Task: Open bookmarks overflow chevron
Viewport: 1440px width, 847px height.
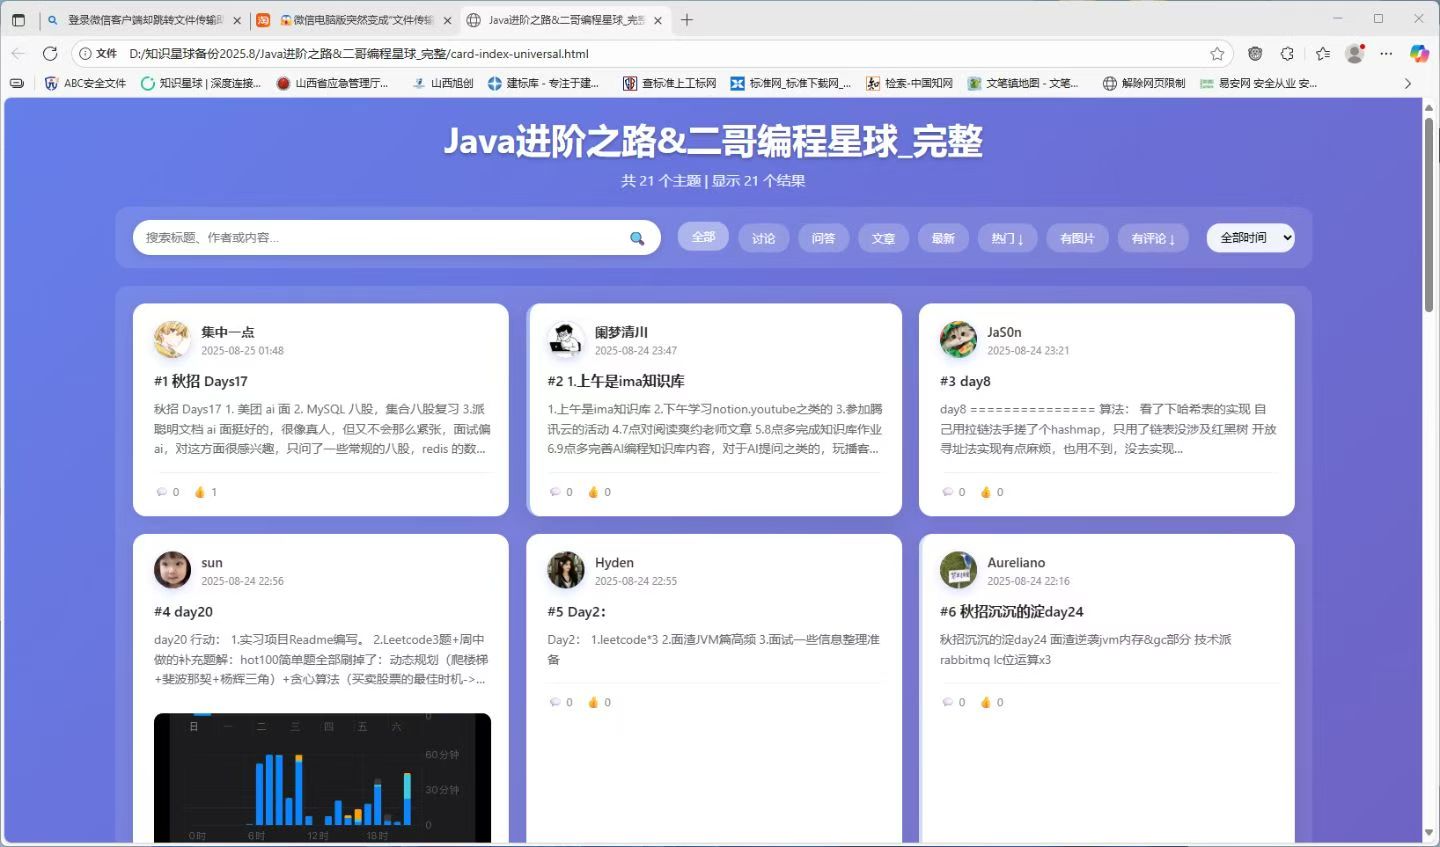Action: (x=1408, y=84)
